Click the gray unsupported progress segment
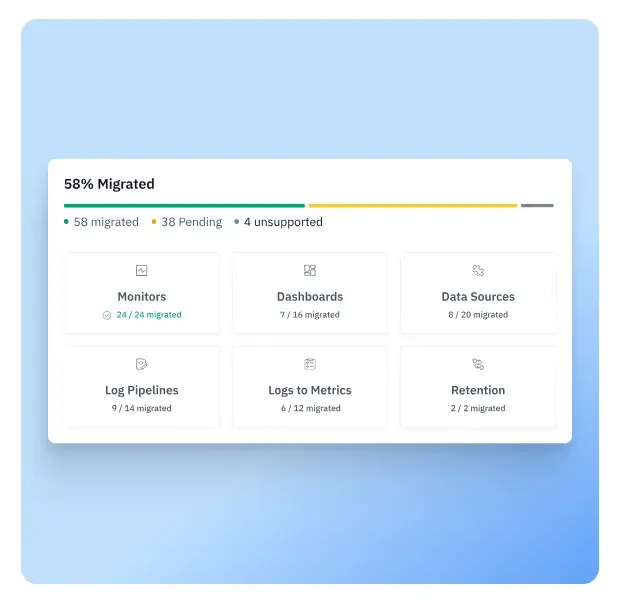Viewport: 623px width, 599px height. (x=537, y=205)
